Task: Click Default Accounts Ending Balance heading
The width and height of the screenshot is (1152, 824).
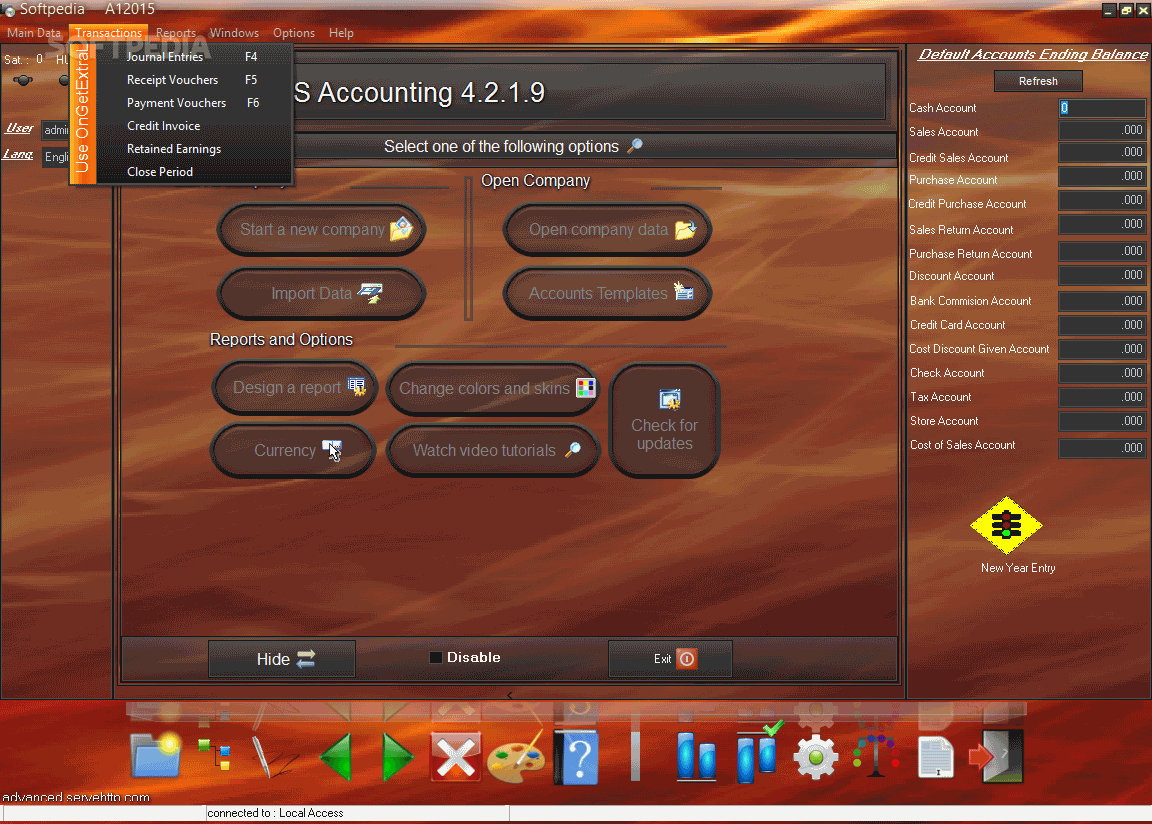Action: pyautogui.click(x=1033, y=54)
